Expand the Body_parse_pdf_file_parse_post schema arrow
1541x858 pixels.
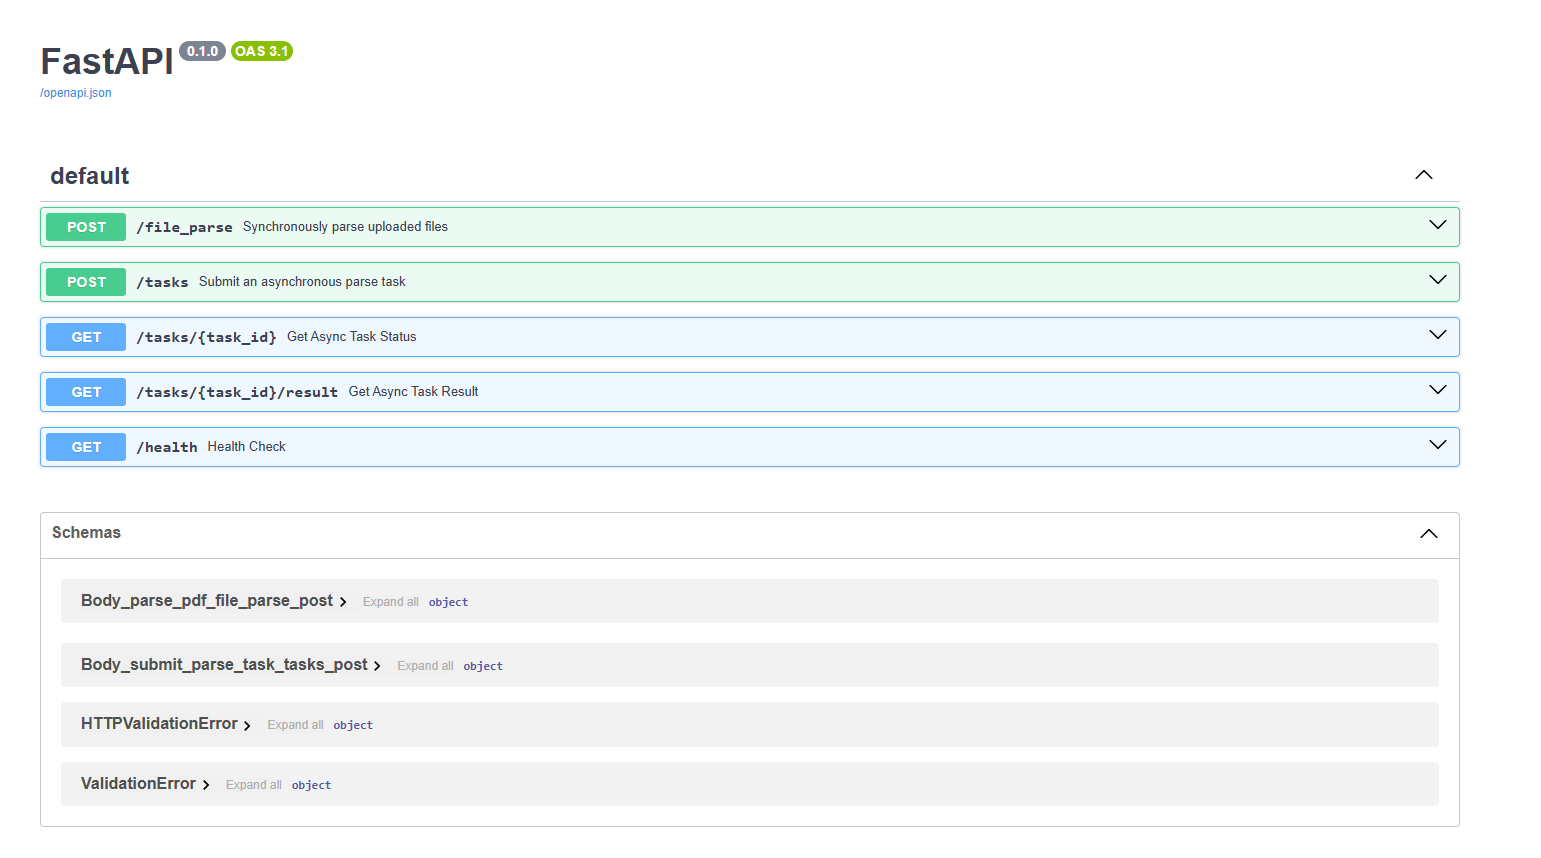[343, 602]
